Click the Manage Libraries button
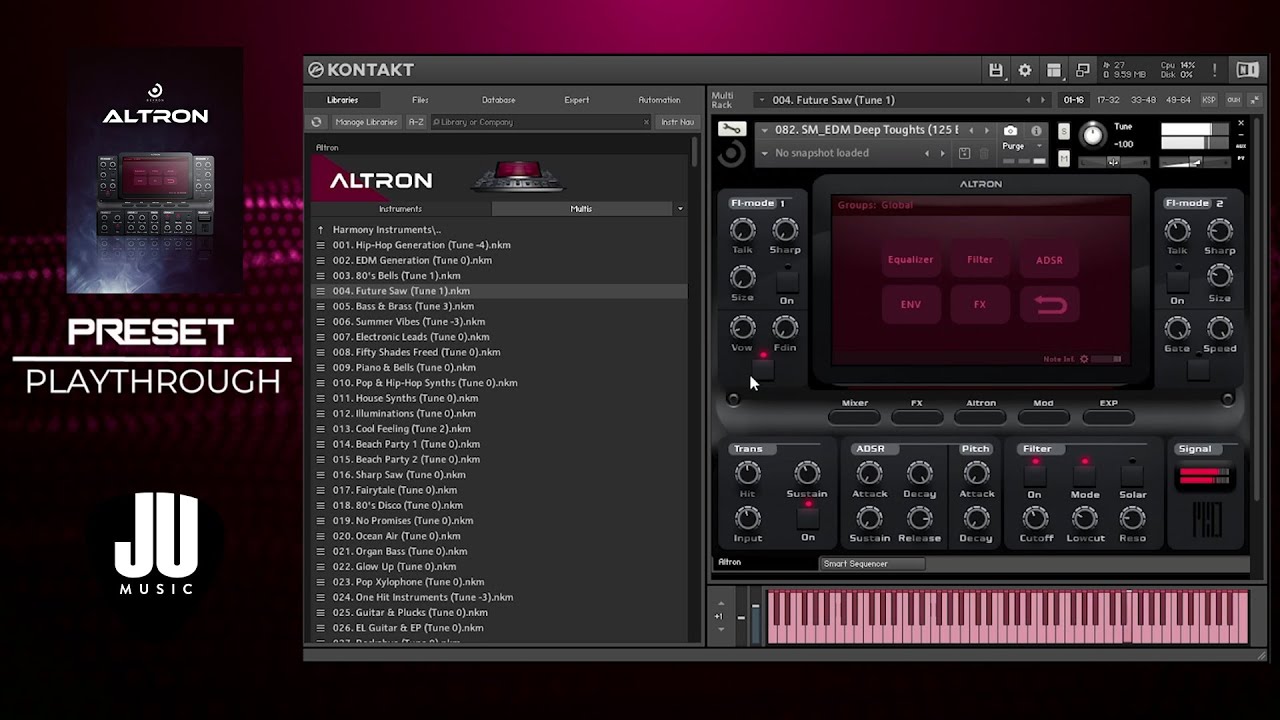Screen dimensions: 1280x720 click(x=366, y=122)
